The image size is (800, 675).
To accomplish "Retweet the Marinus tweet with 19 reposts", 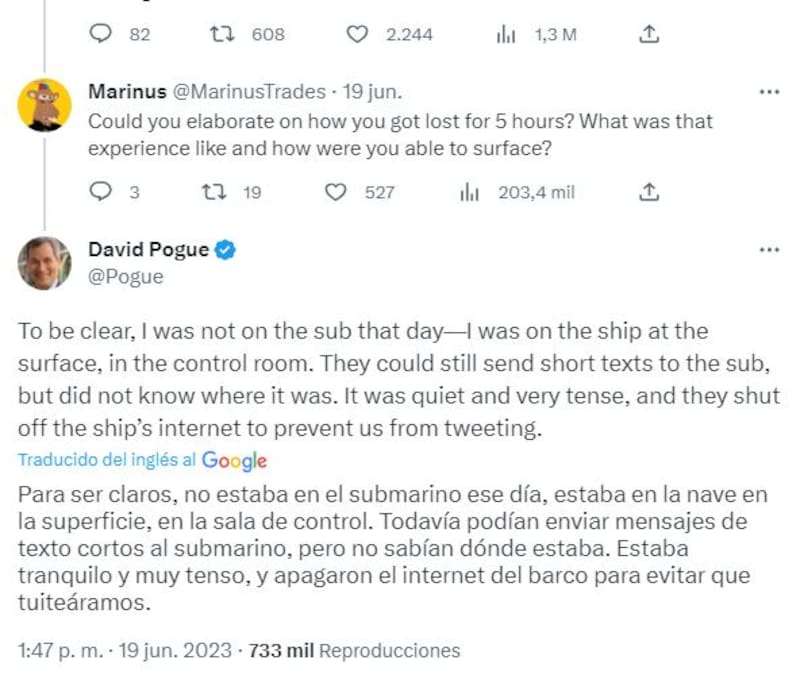I will click(x=214, y=192).
